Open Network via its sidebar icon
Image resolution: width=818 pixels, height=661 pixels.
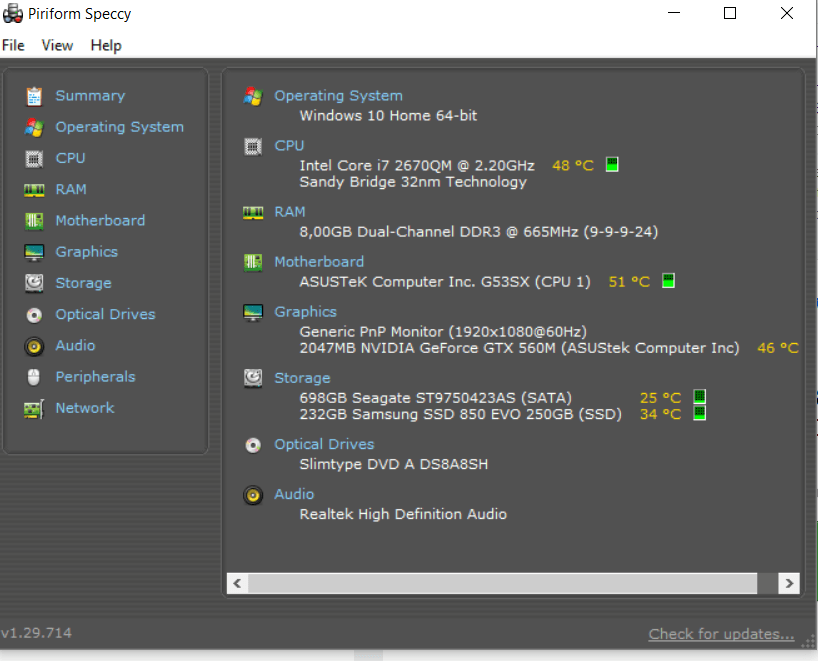tap(34, 408)
